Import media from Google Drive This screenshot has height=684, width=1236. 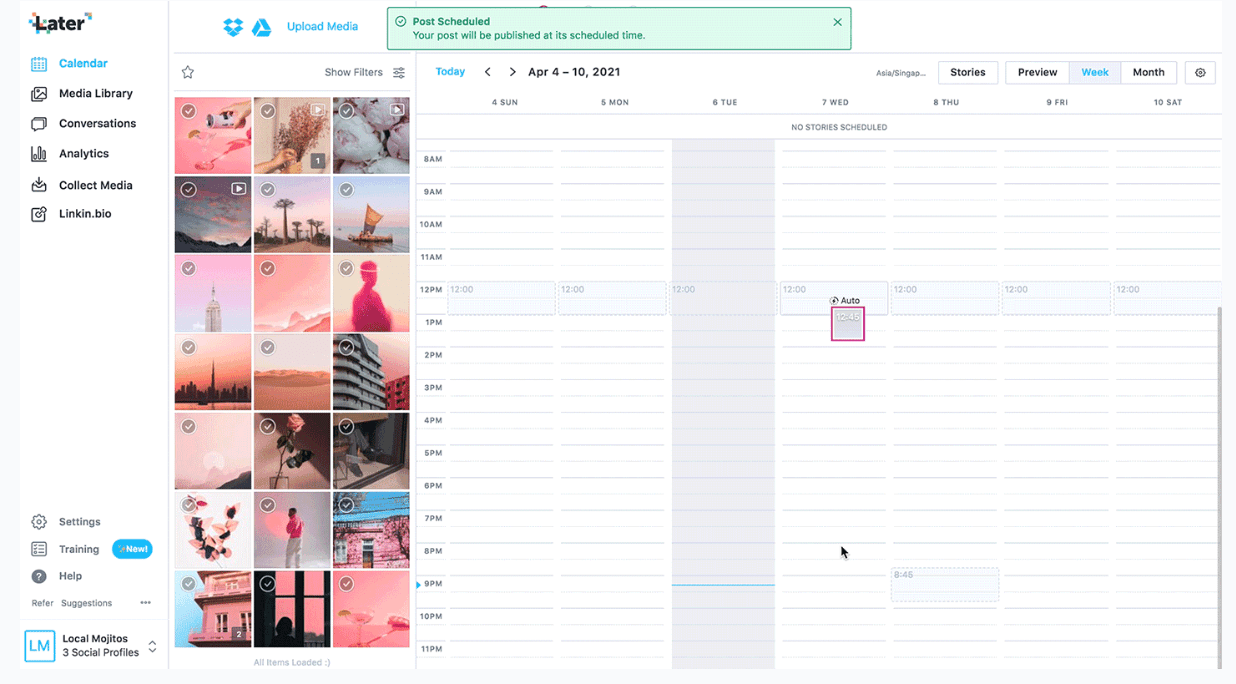[261, 27]
